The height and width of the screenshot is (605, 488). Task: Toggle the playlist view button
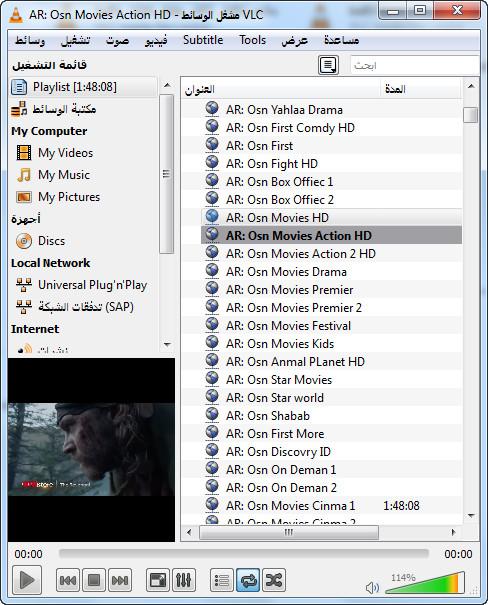pos(222,580)
